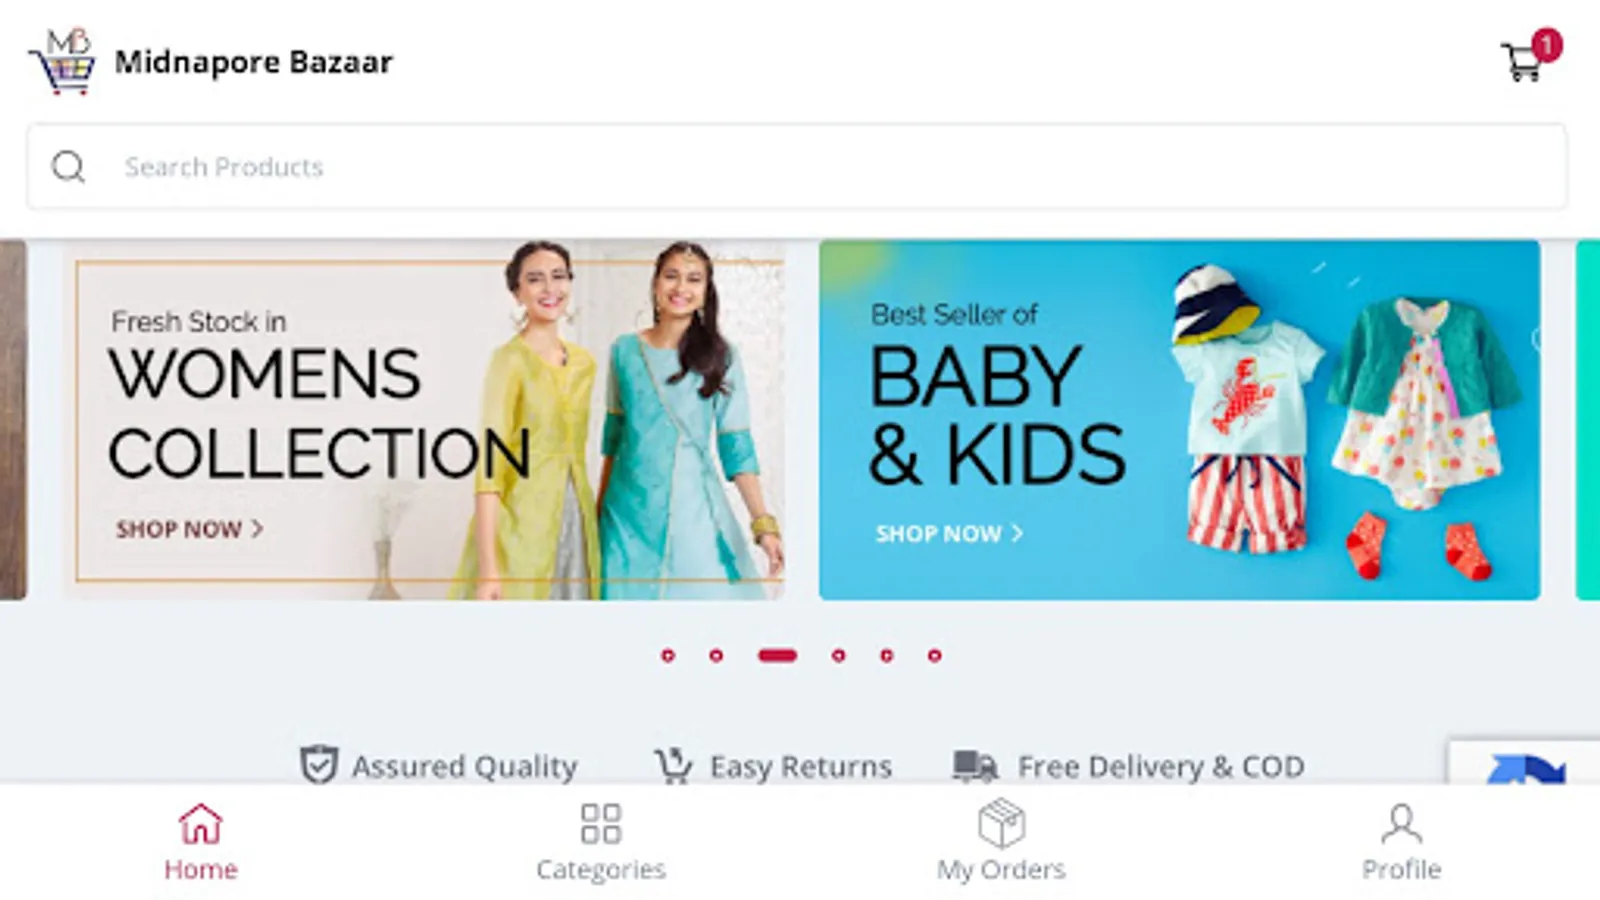Click the Midnapore Bazaar logo

pyautogui.click(x=62, y=62)
